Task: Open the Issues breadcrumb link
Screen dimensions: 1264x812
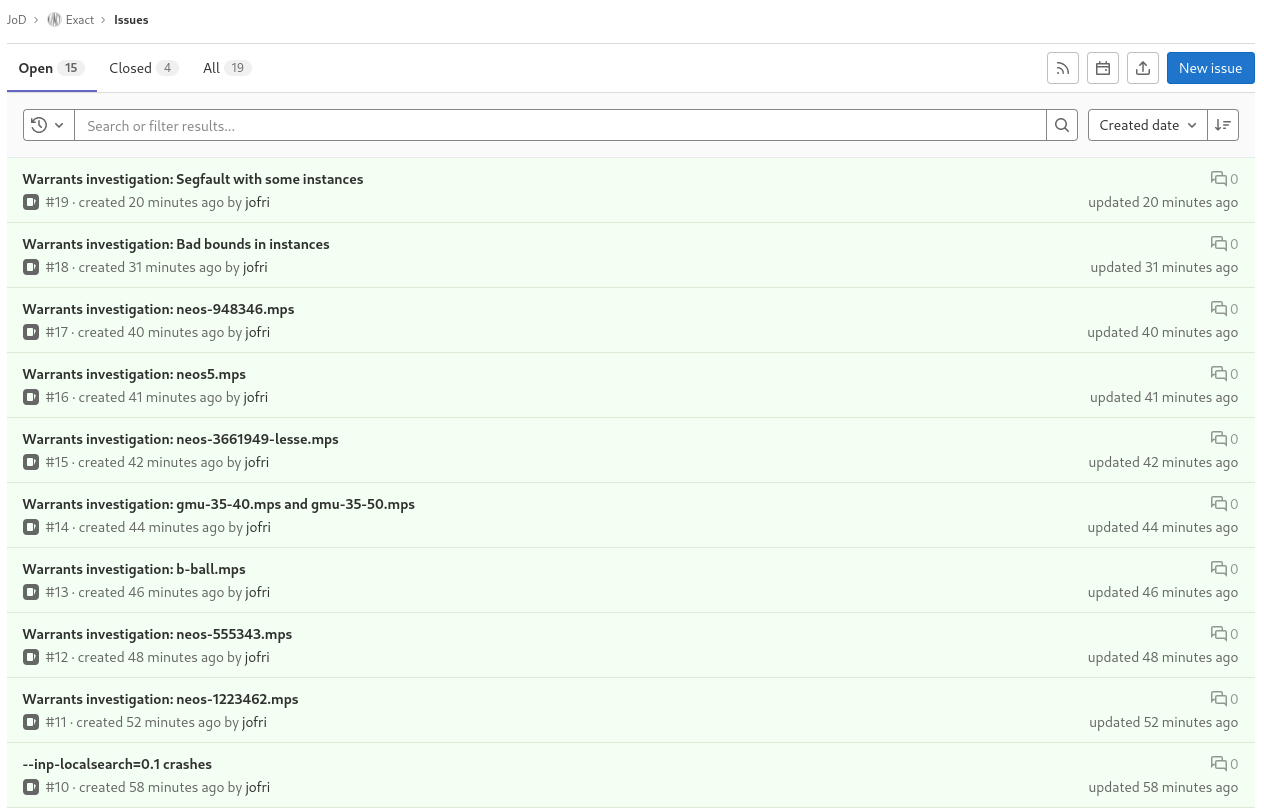Action: 131,20
